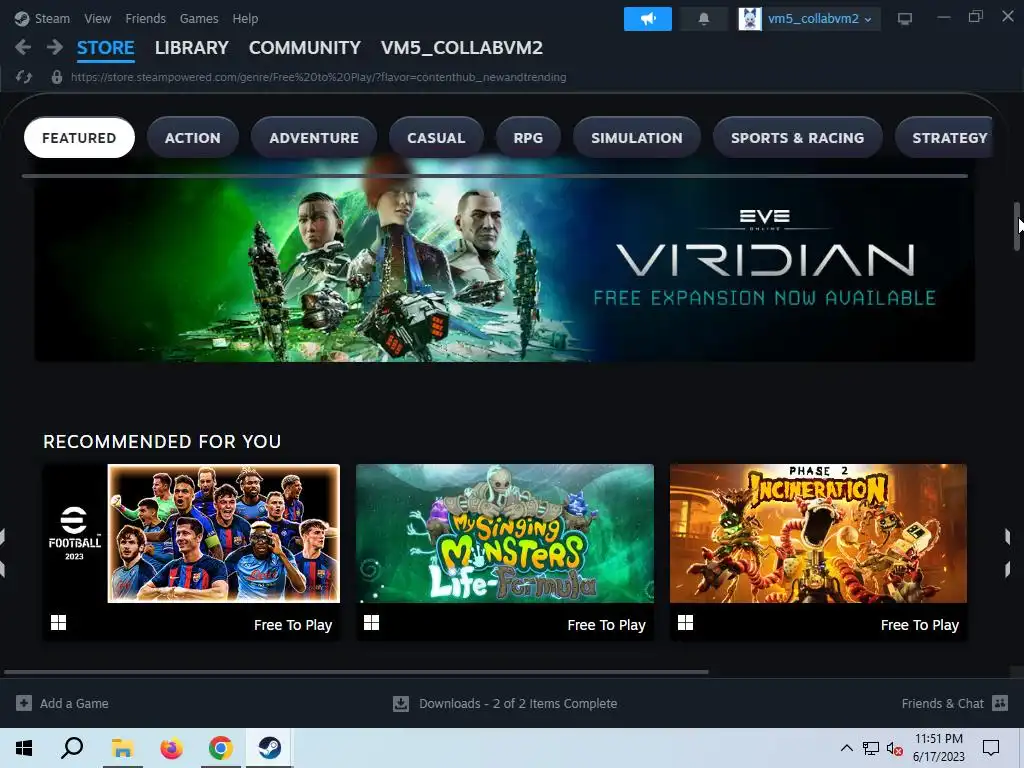Click the padlock security icon
This screenshot has height=768, width=1024.
(x=57, y=77)
